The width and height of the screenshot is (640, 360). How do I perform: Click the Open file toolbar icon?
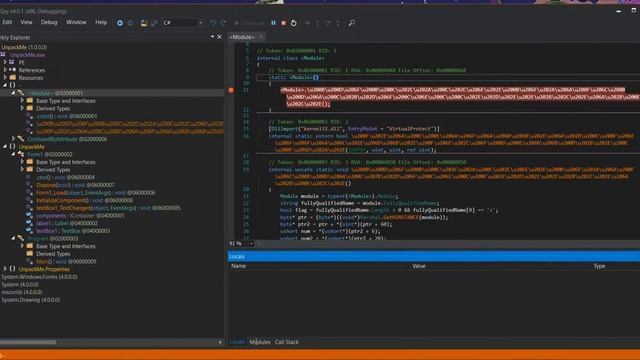pyautogui.click(x=144, y=23)
